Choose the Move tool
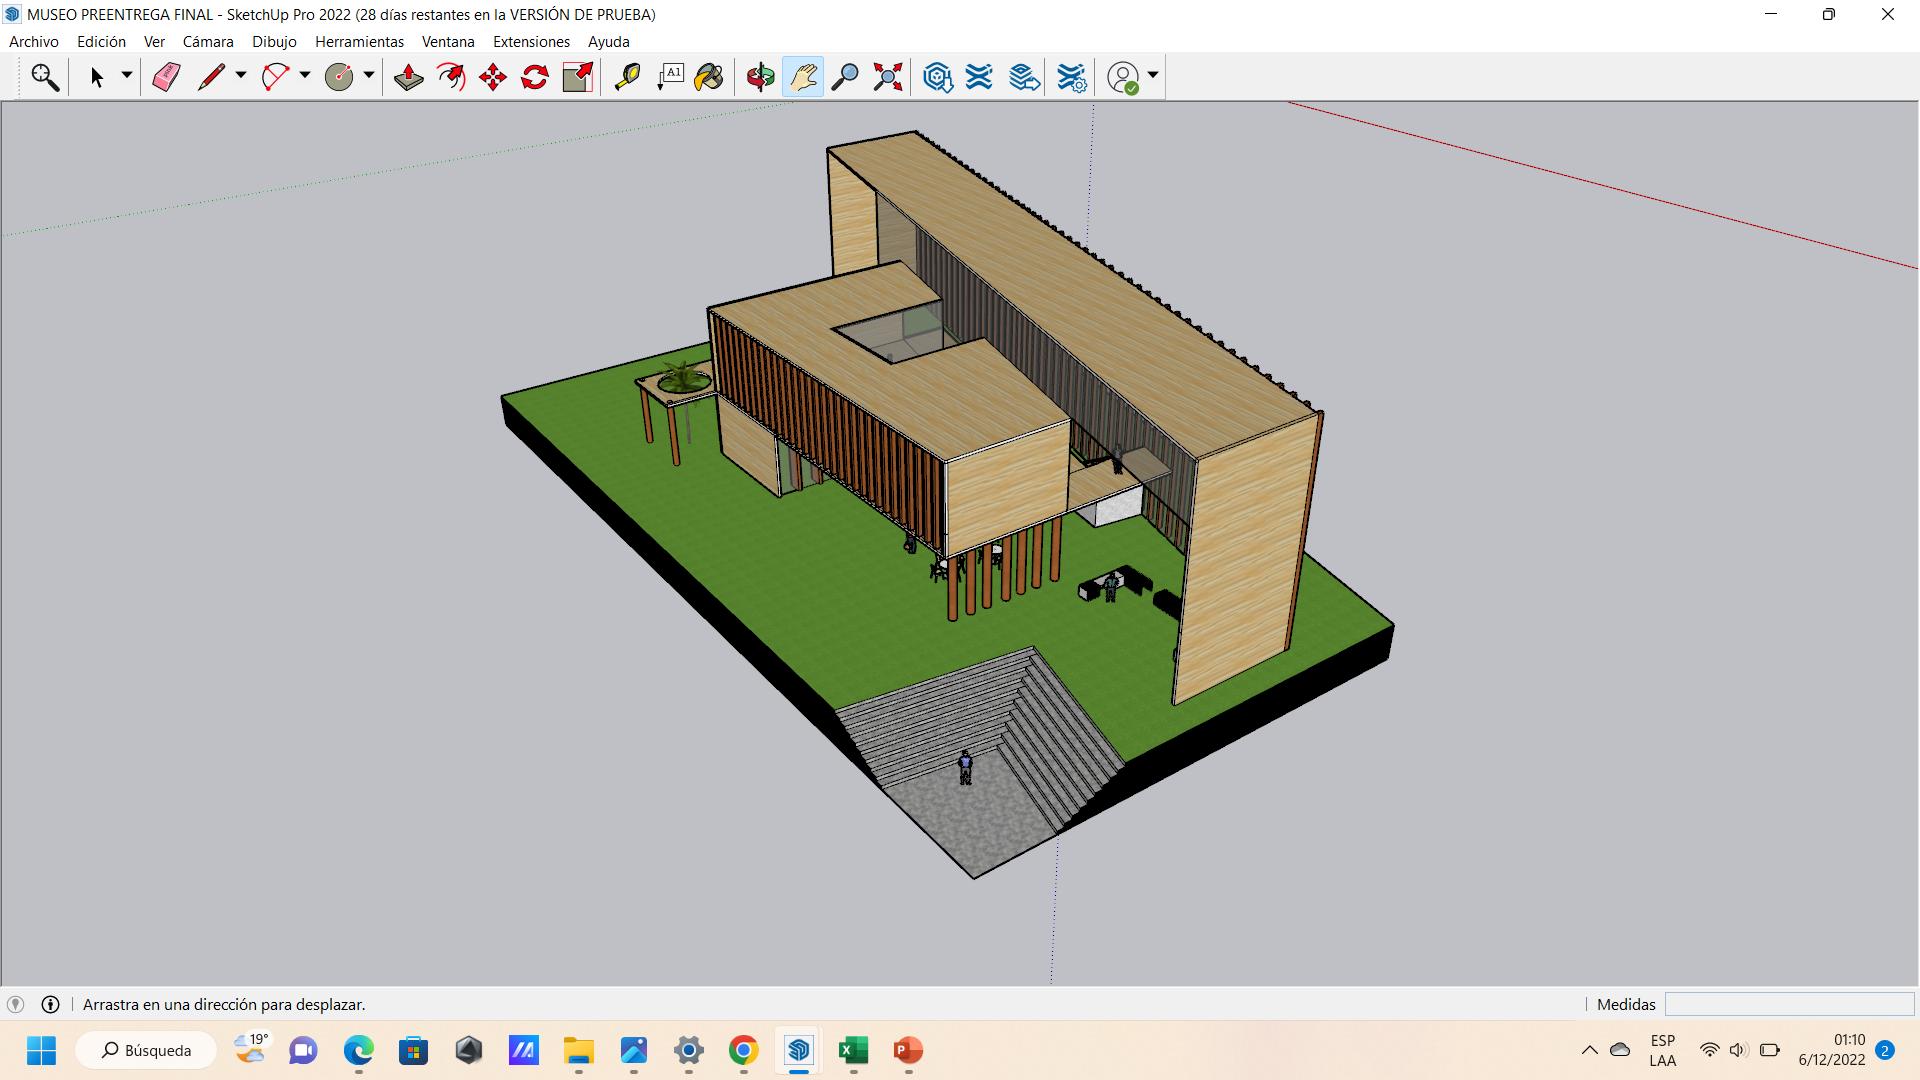This screenshot has width=1920, height=1080. [493, 77]
